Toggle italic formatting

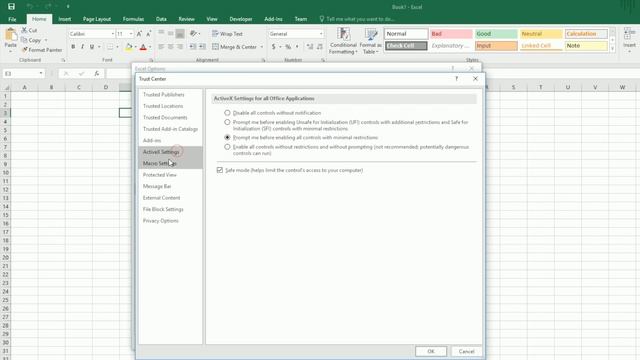point(82,47)
